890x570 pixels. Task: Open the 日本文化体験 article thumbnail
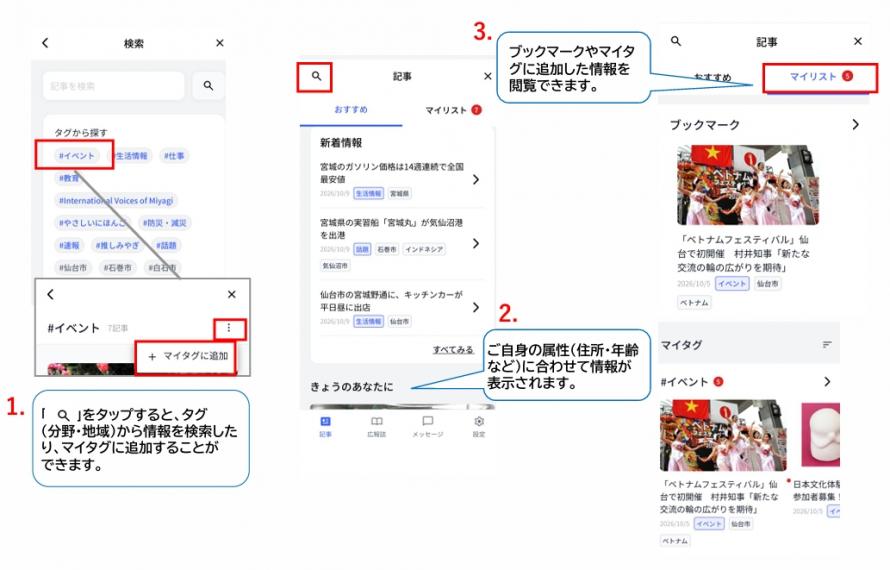coord(820,435)
